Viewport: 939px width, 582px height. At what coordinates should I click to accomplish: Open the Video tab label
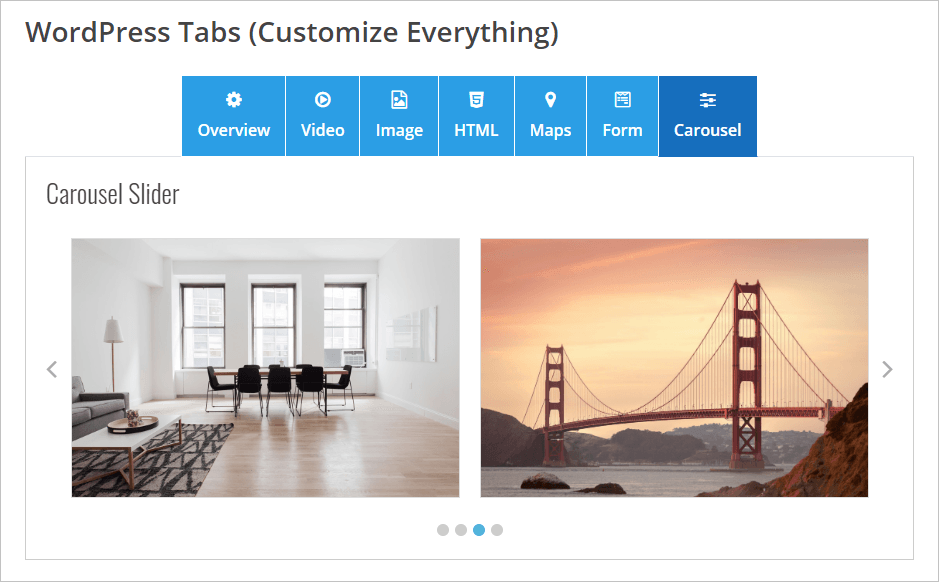coord(323,130)
